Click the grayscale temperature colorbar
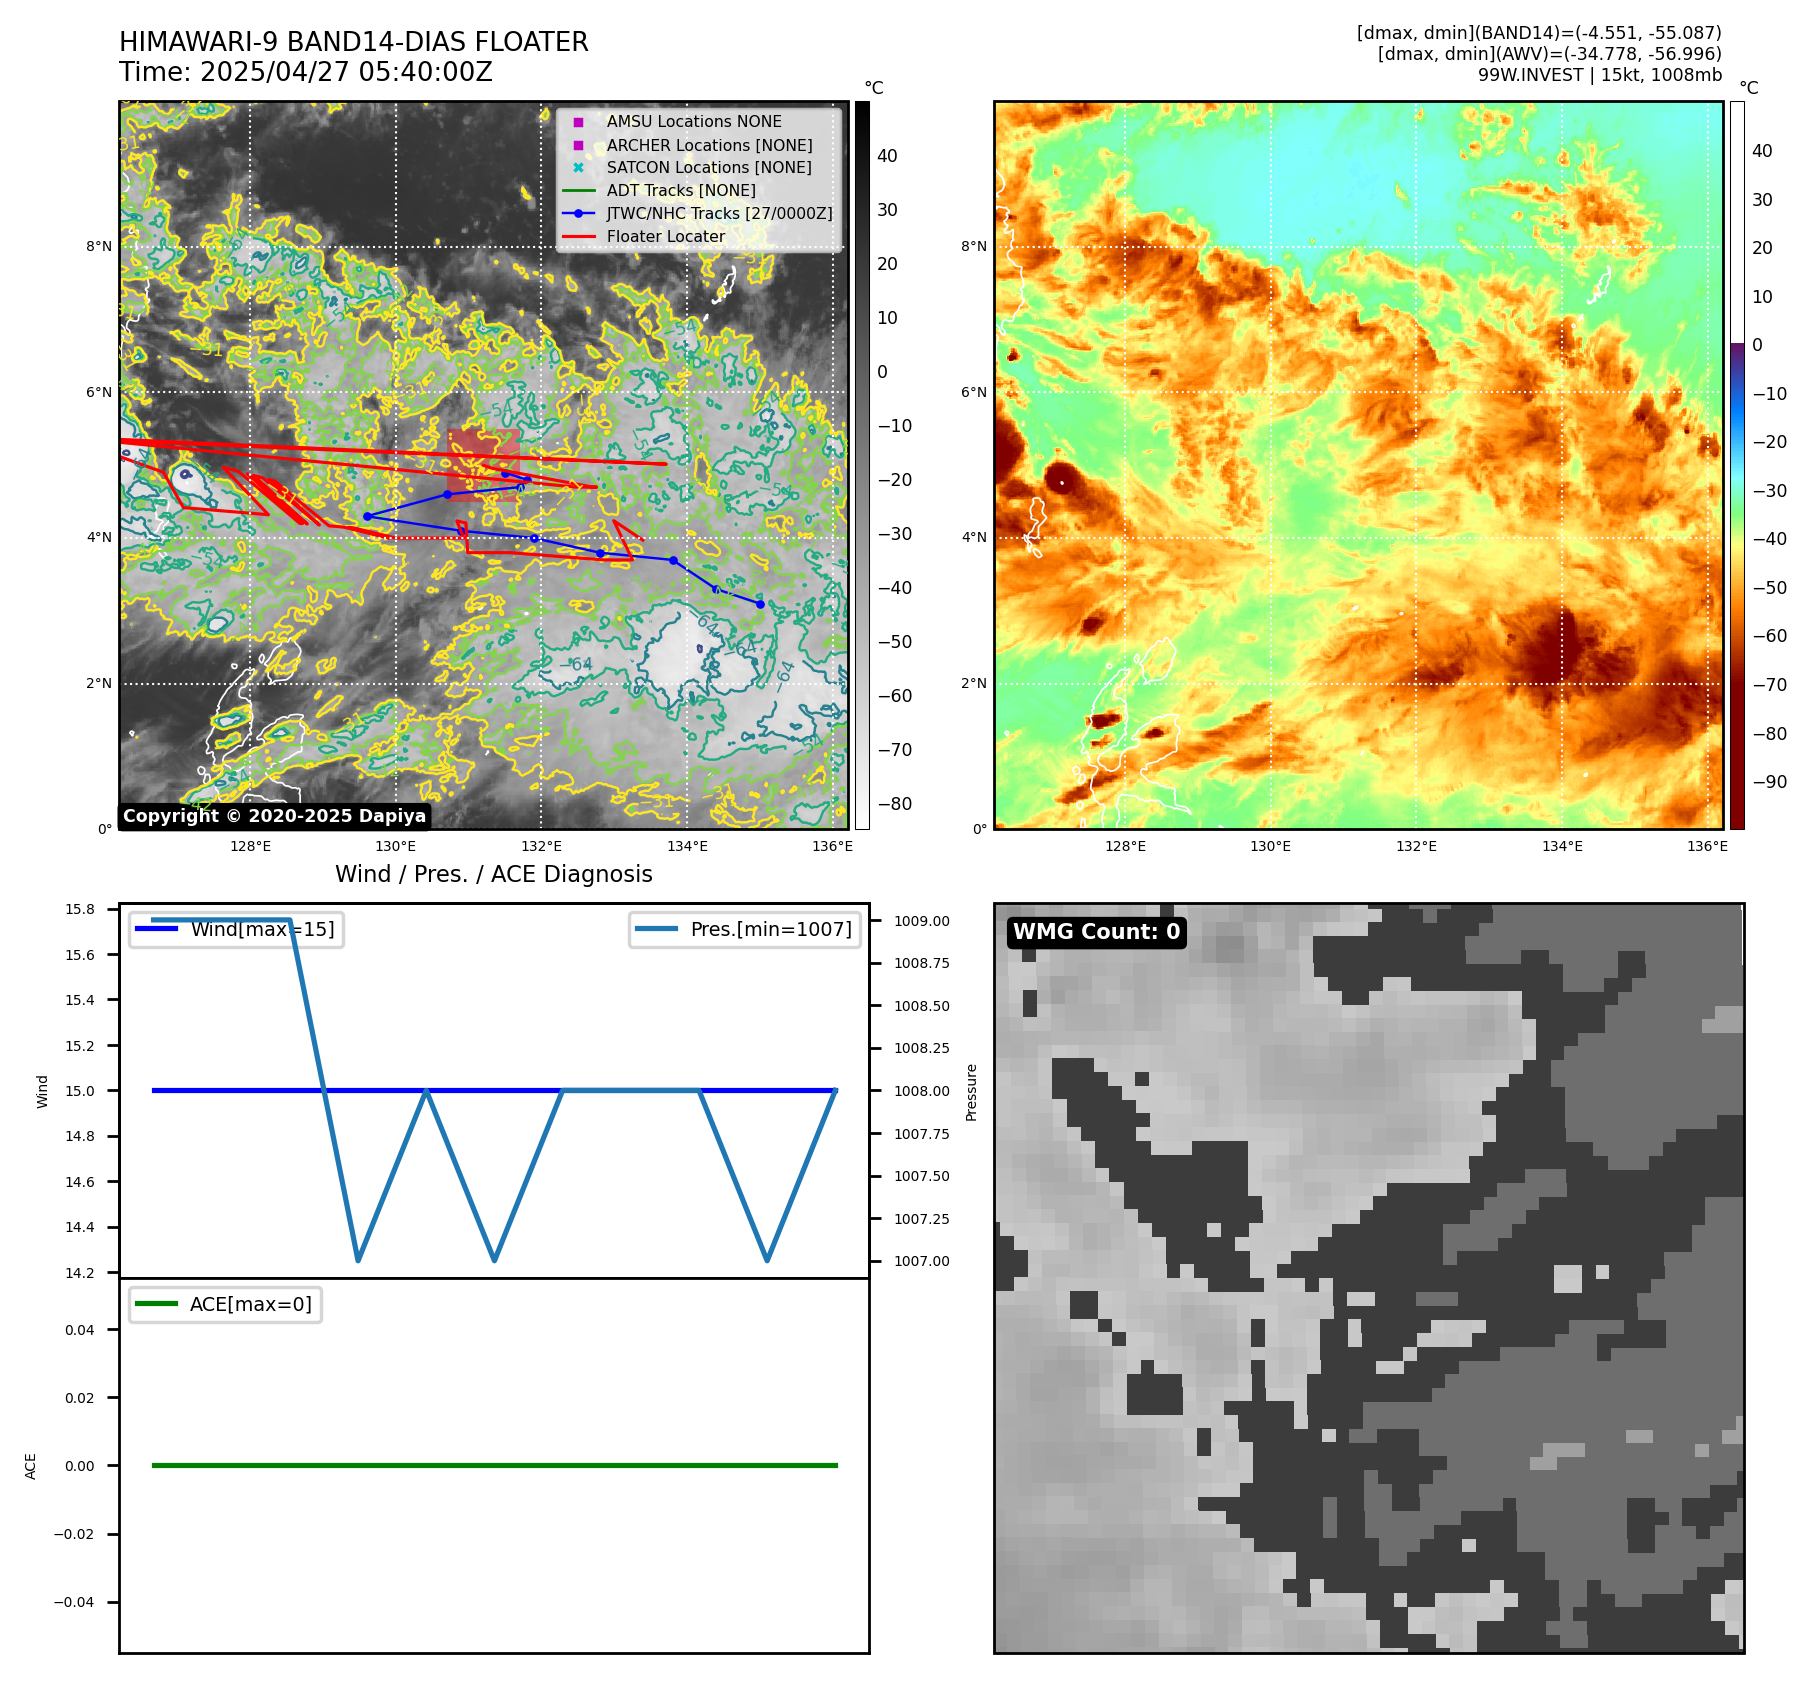This screenshot has width=1813, height=1690. (862, 465)
